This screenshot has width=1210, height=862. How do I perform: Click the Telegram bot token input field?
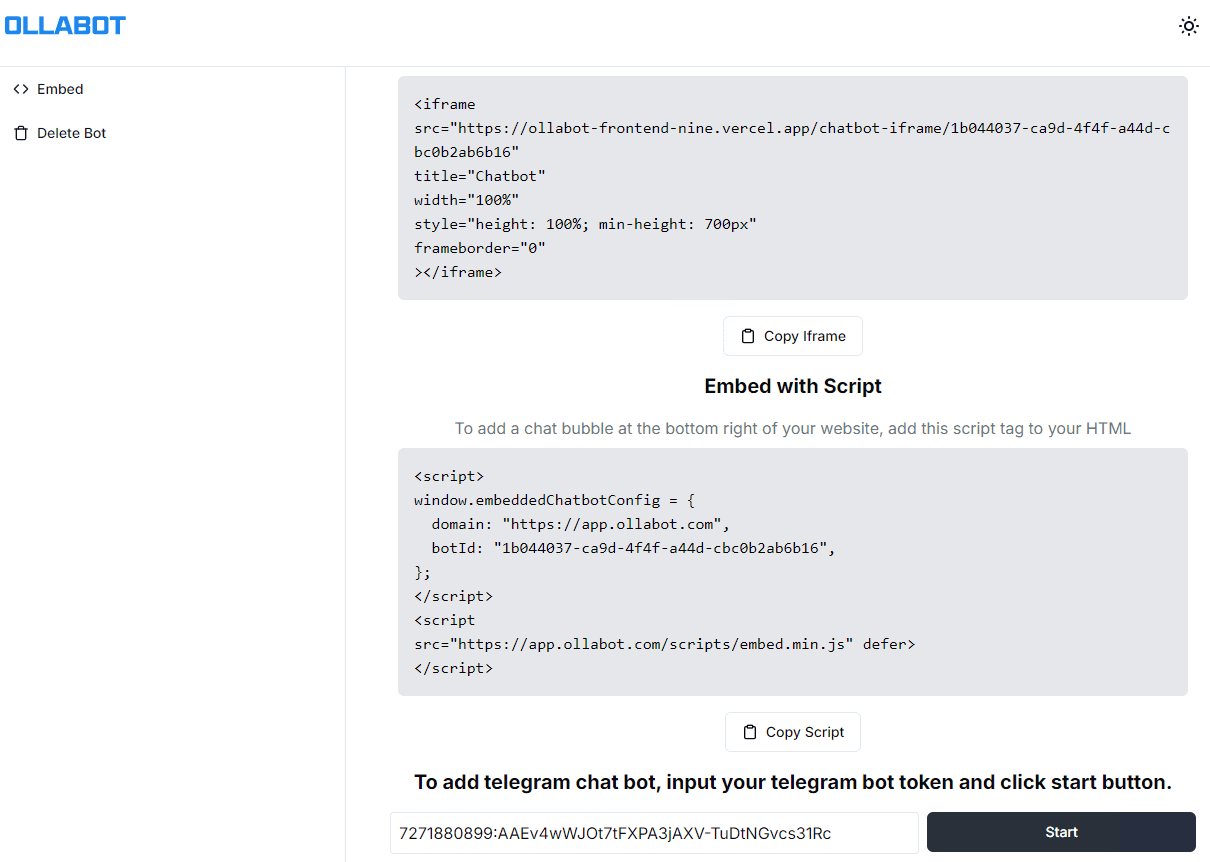(654, 832)
